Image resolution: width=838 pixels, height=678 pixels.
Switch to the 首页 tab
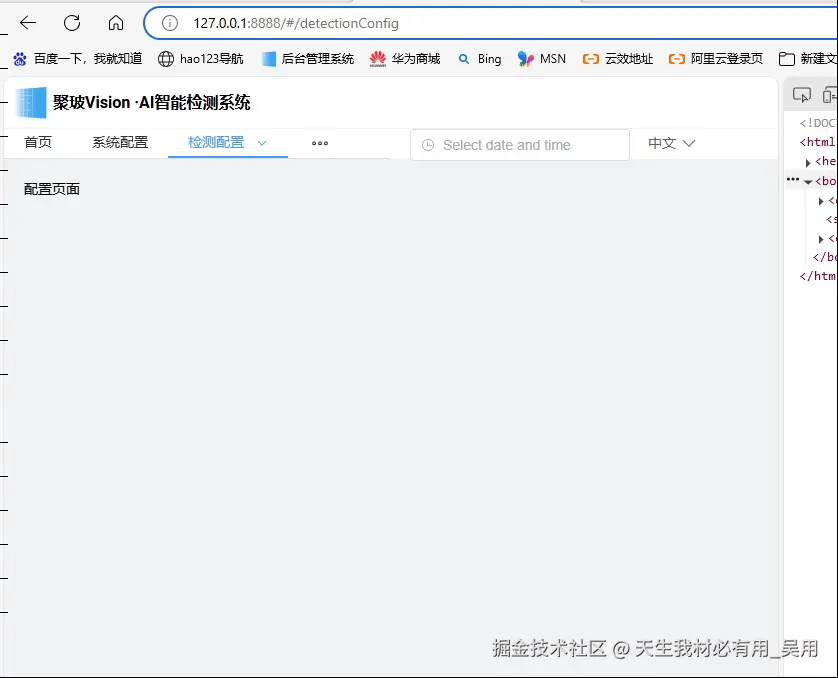point(38,142)
